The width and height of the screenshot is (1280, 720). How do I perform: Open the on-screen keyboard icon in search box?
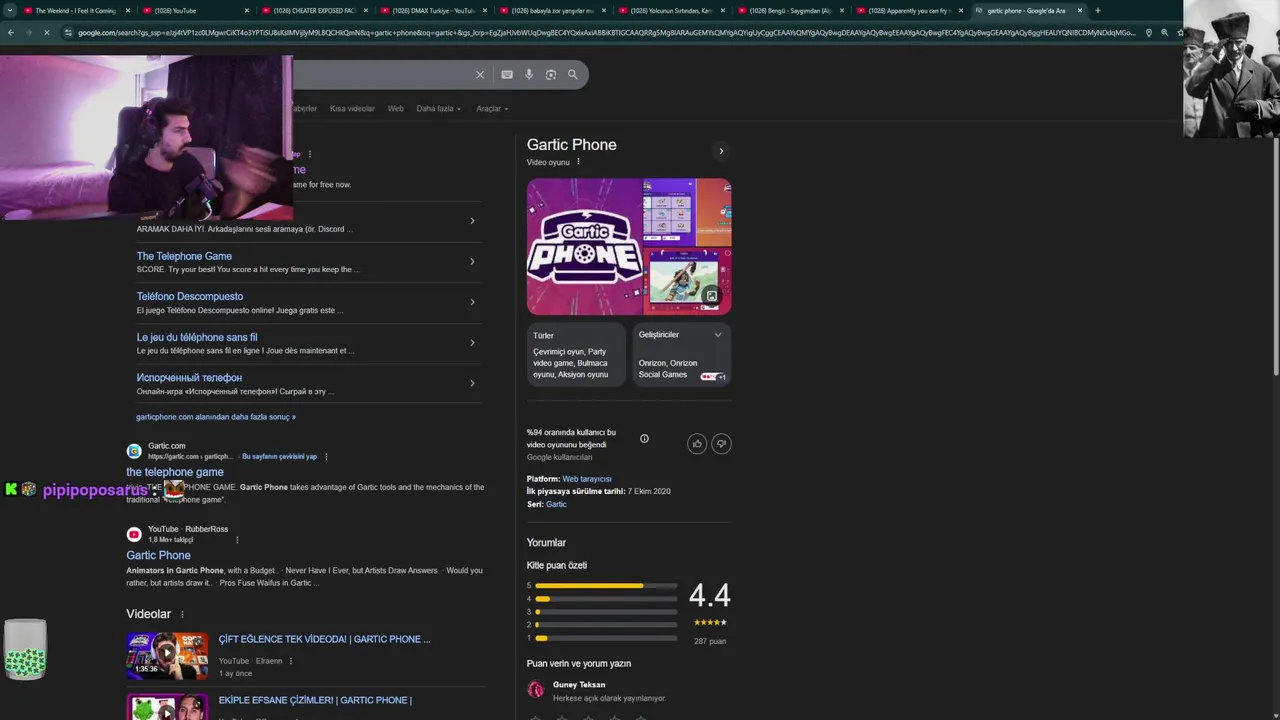pos(507,75)
